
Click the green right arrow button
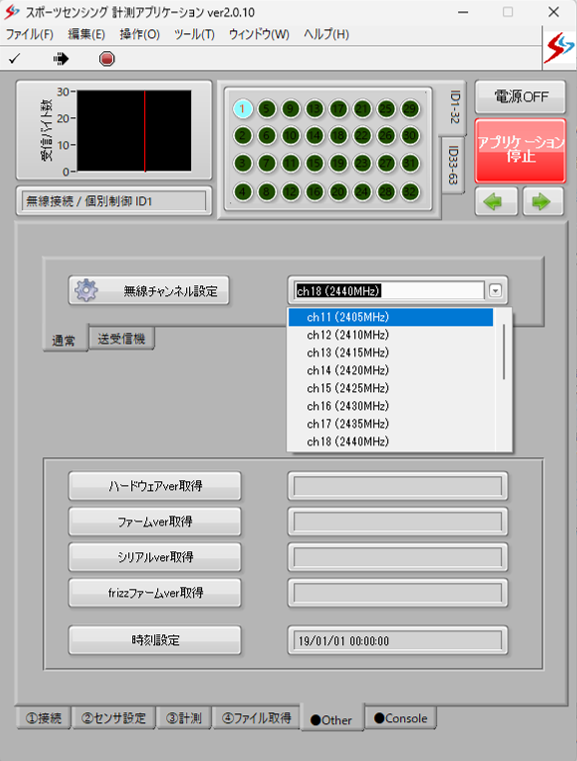[543, 201]
